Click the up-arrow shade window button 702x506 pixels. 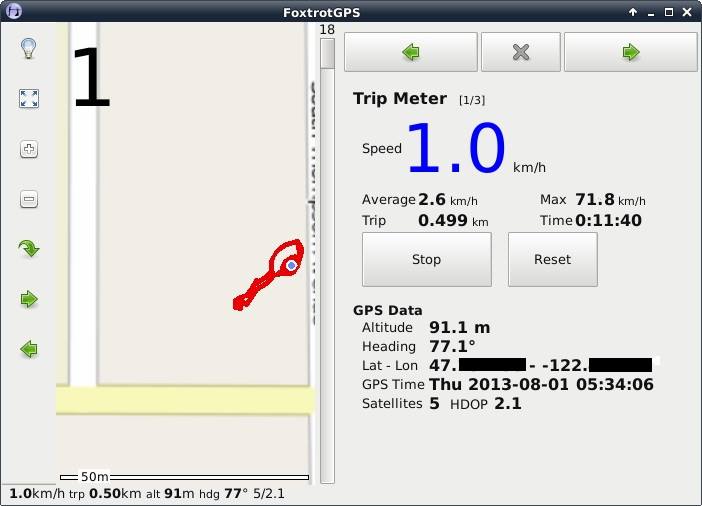point(633,12)
